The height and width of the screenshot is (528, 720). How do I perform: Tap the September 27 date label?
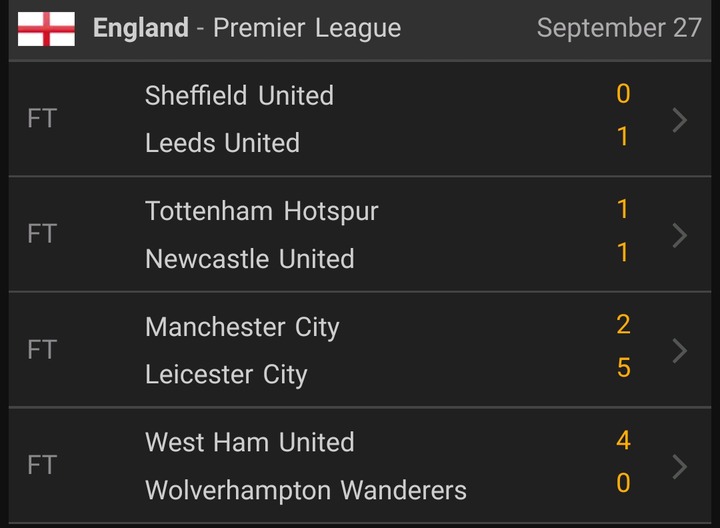tap(619, 28)
